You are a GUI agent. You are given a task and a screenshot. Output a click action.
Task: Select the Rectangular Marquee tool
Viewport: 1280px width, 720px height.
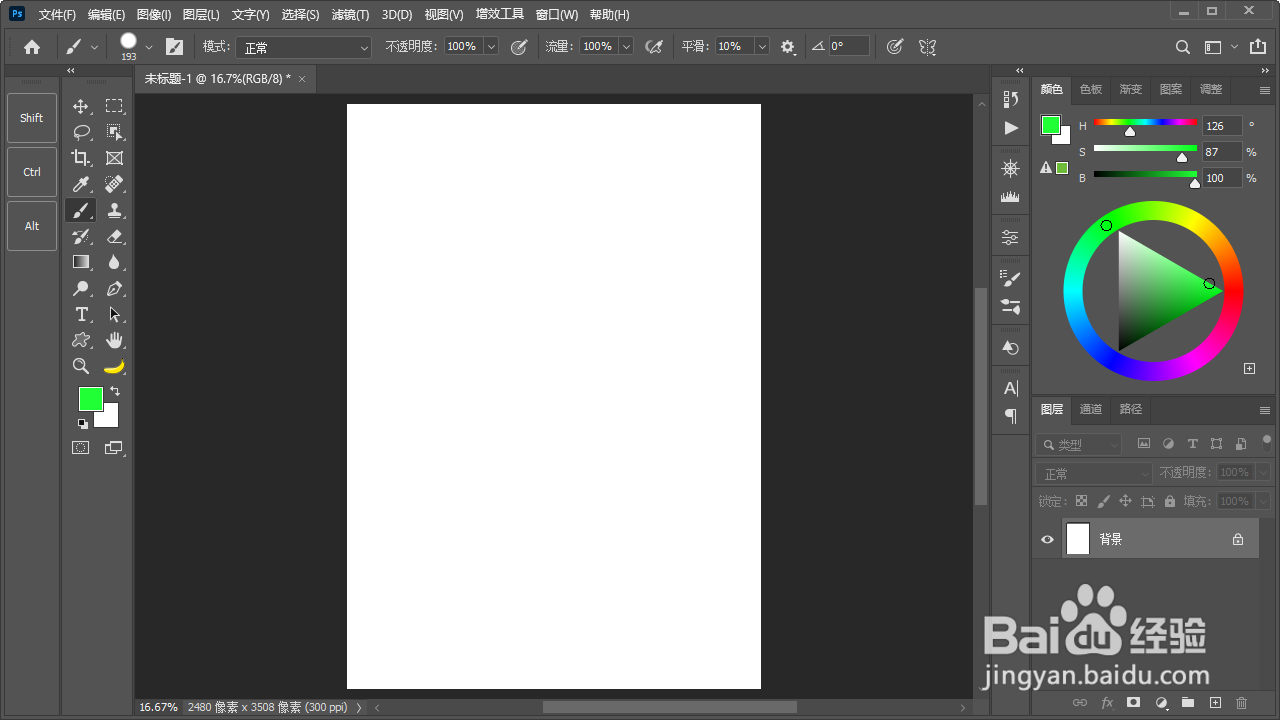point(114,106)
